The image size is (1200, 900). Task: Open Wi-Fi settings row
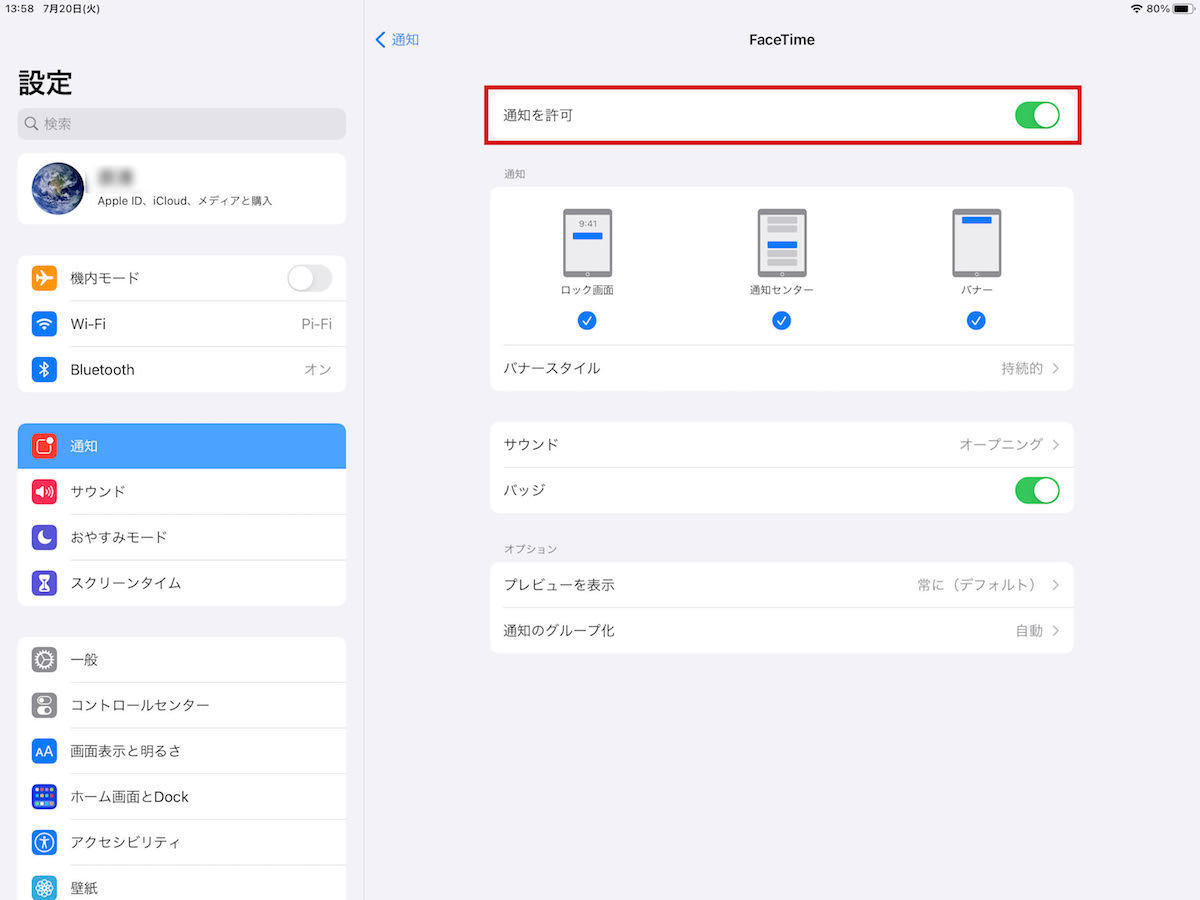click(x=182, y=324)
